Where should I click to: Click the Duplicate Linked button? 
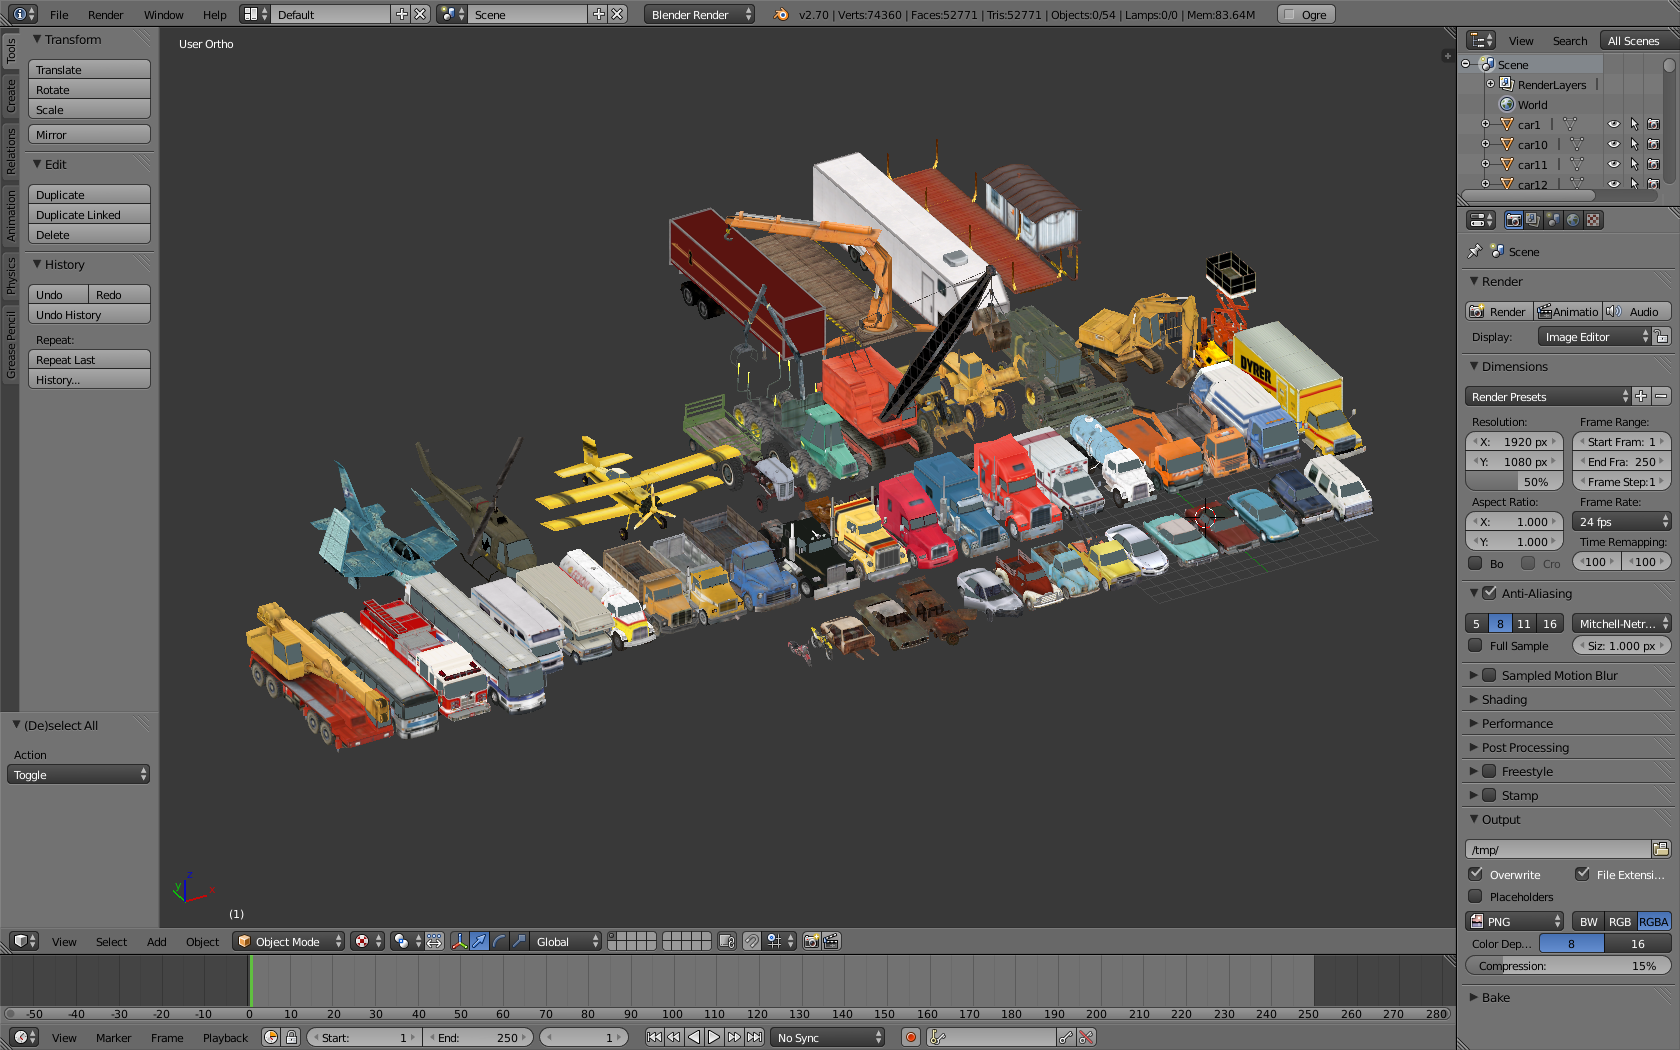click(89, 215)
